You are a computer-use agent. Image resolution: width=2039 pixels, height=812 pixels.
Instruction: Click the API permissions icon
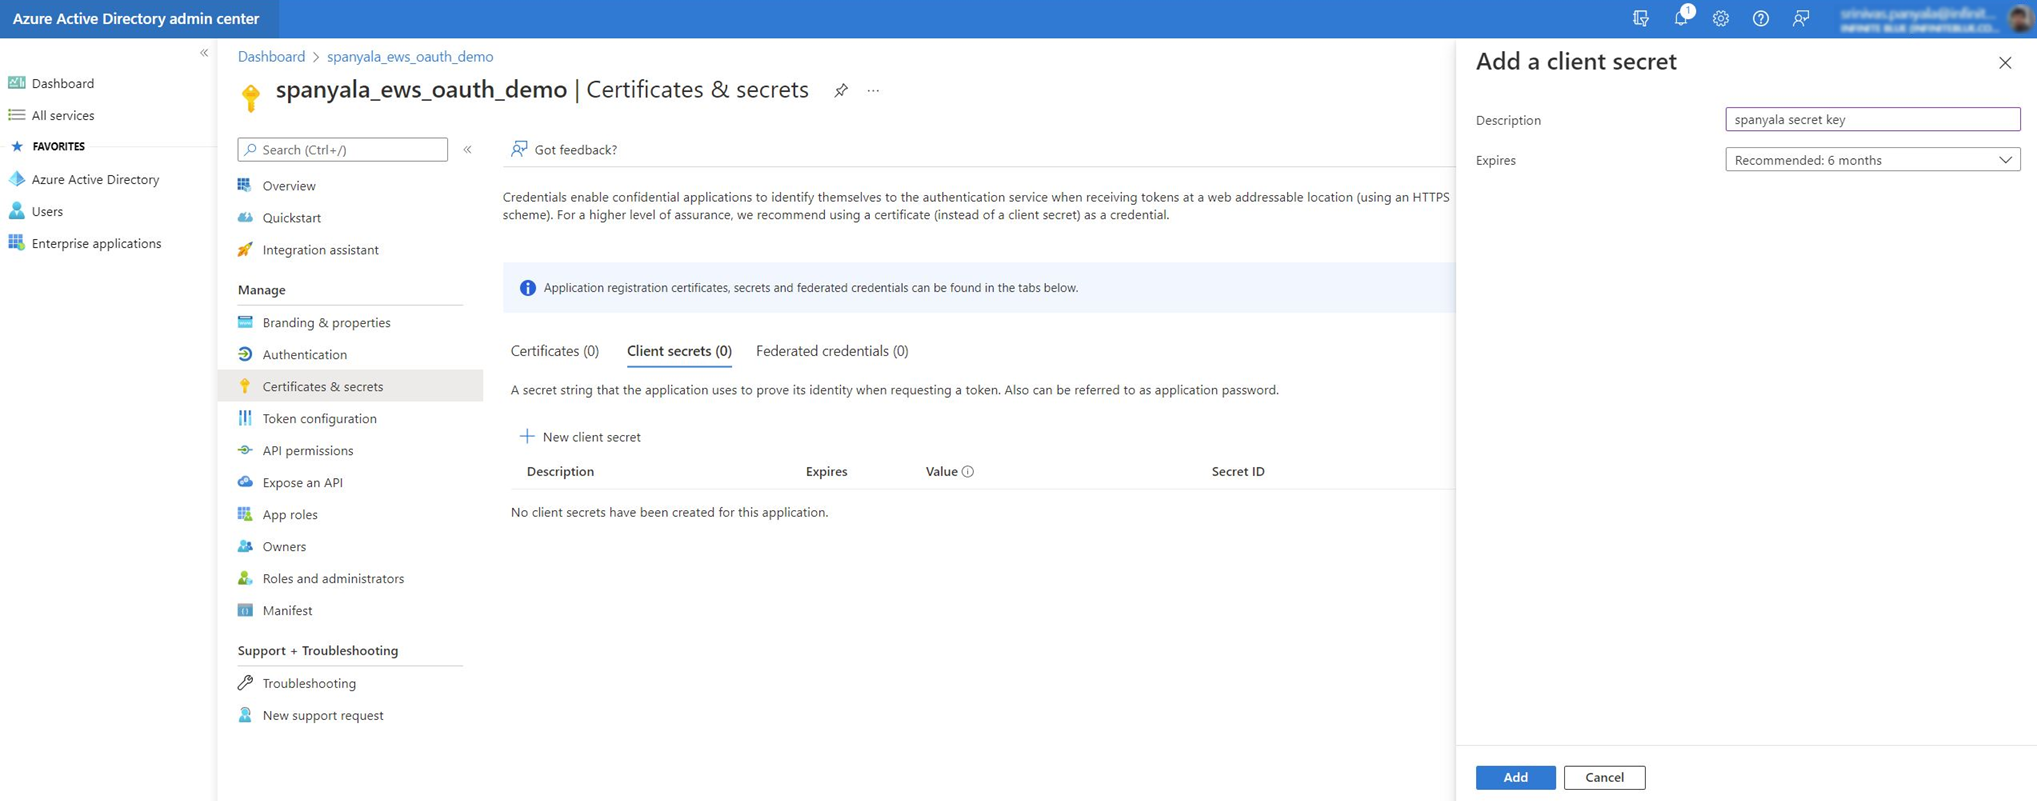pyautogui.click(x=245, y=450)
